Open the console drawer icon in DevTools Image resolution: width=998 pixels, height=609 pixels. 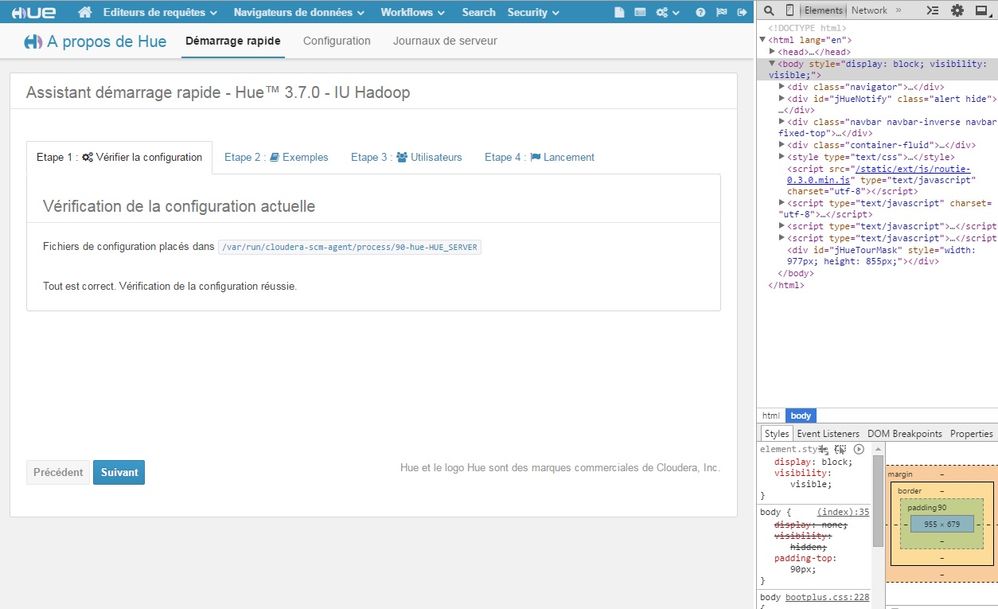coord(933,12)
